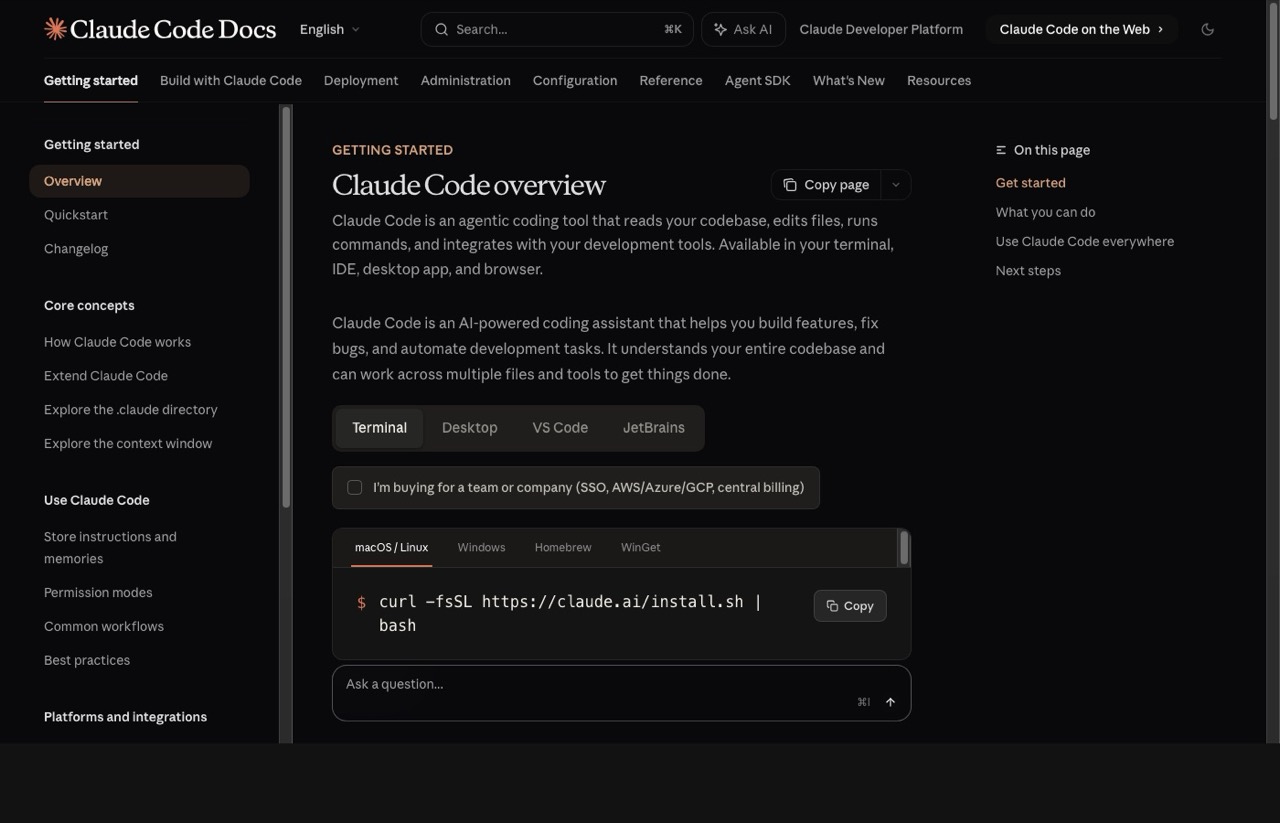
Task: Click the Copy page clipboard icon
Action: click(790, 185)
